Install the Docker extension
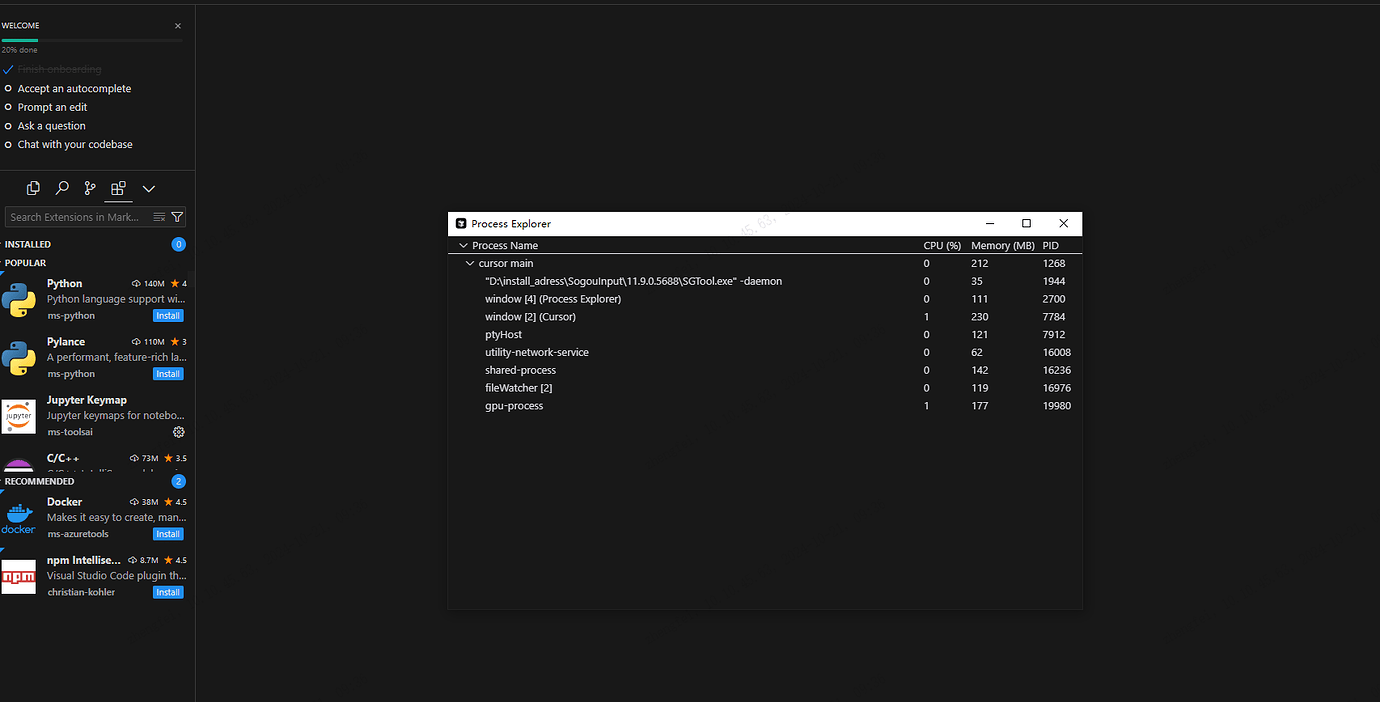 tap(168, 534)
